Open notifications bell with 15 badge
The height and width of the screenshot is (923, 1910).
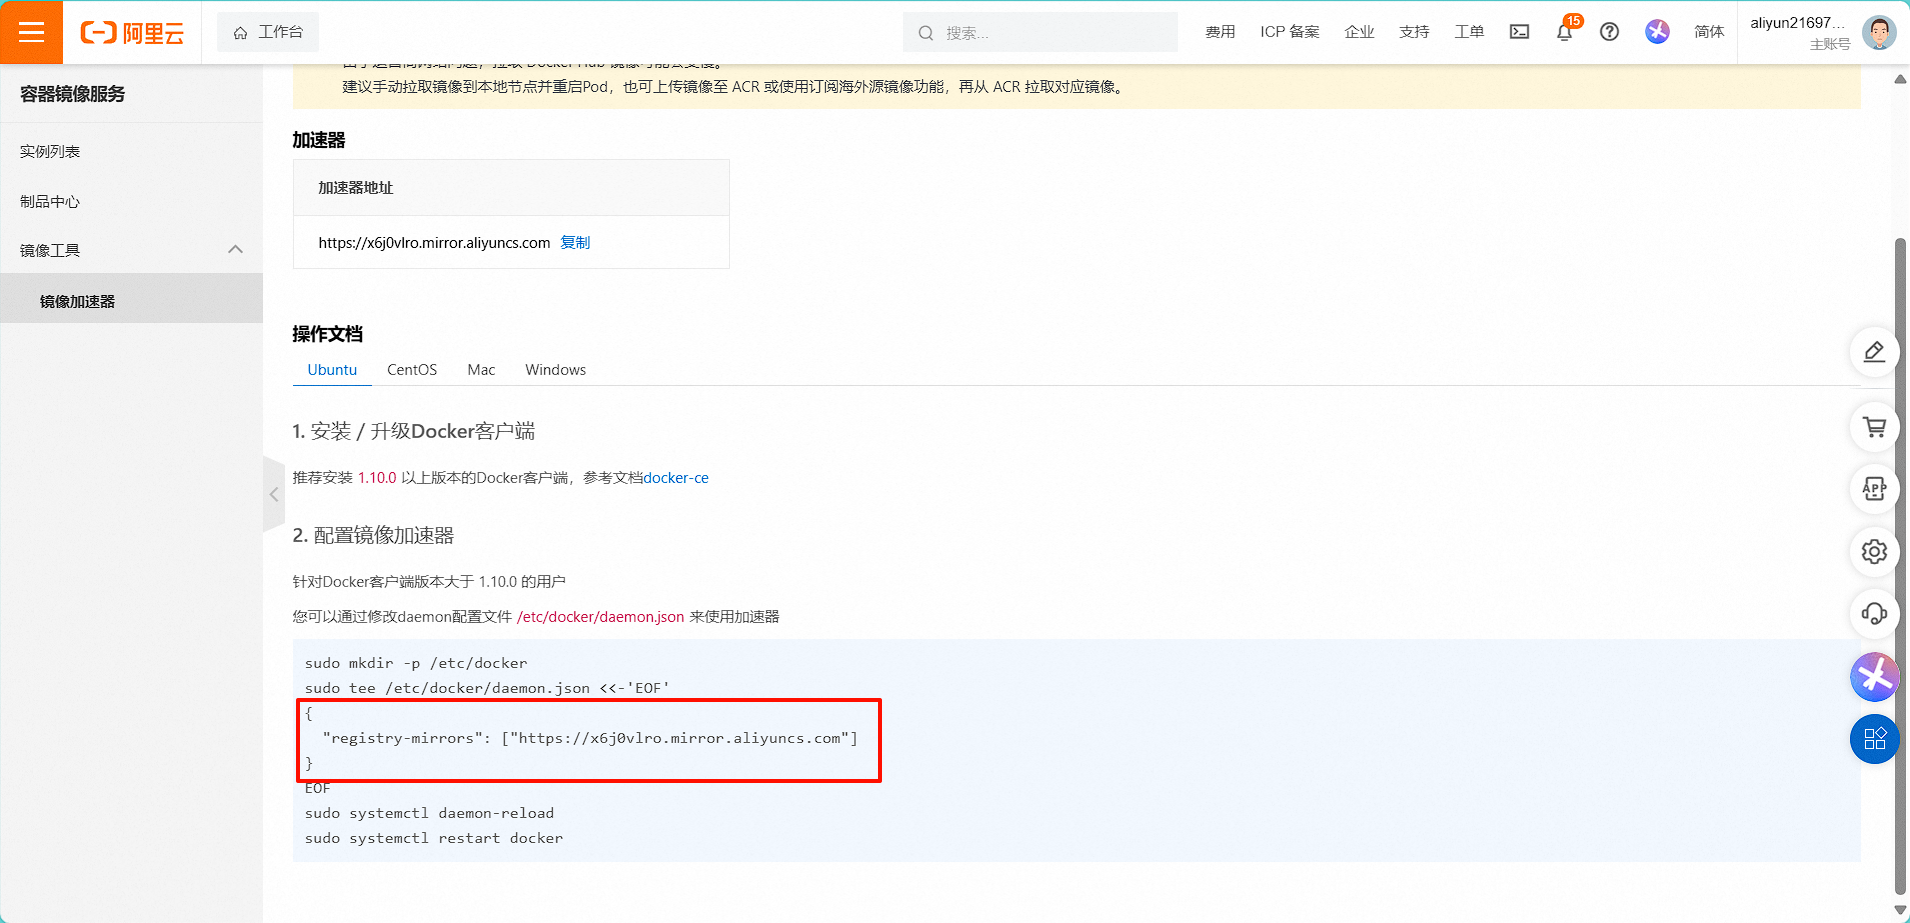1565,32
